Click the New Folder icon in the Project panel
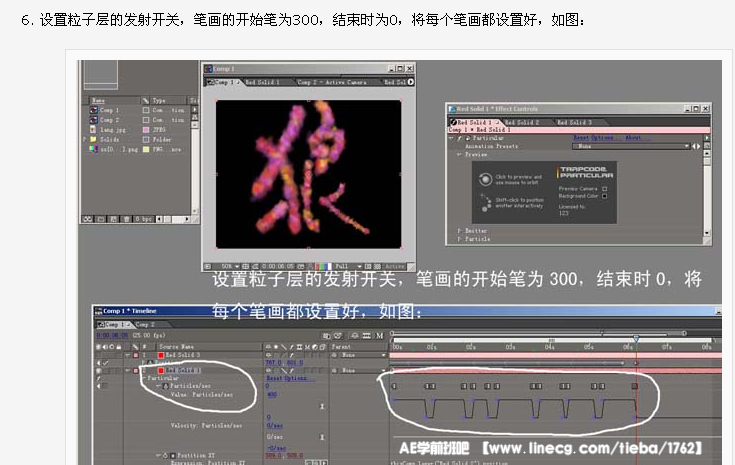The height and width of the screenshot is (465, 735). pos(101,219)
